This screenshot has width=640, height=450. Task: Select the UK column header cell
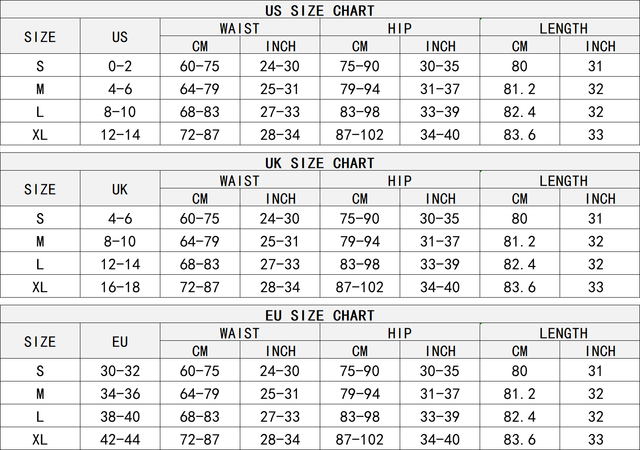(120, 189)
